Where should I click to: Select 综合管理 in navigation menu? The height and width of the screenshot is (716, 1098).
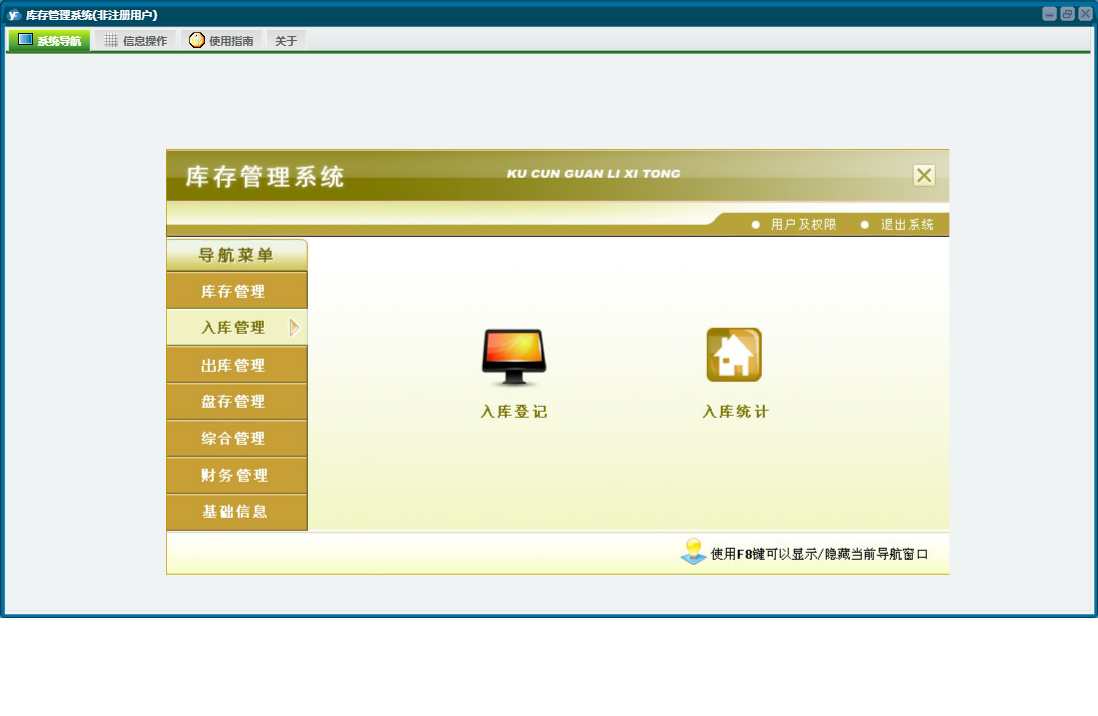(x=237, y=439)
